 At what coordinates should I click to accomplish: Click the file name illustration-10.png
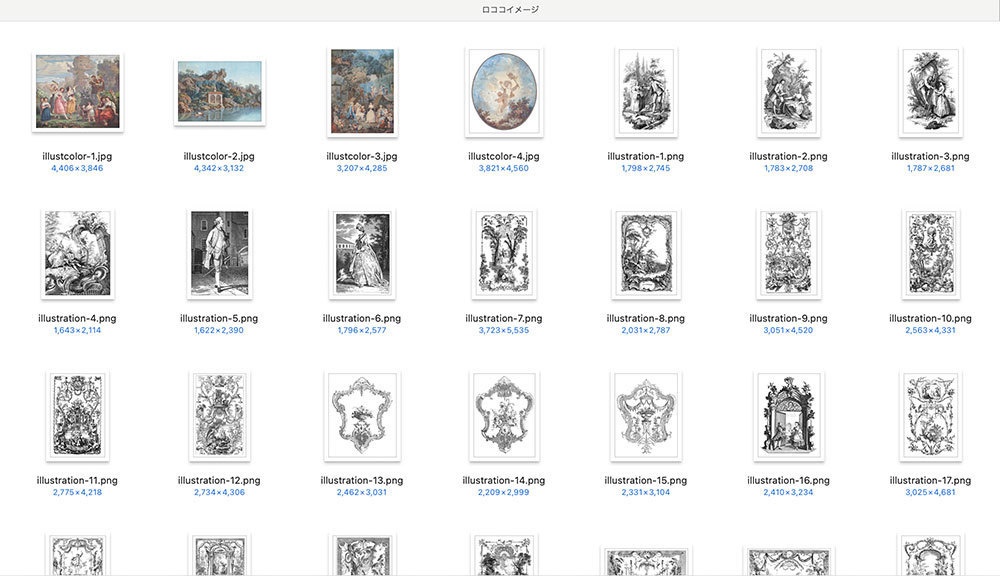pos(930,318)
